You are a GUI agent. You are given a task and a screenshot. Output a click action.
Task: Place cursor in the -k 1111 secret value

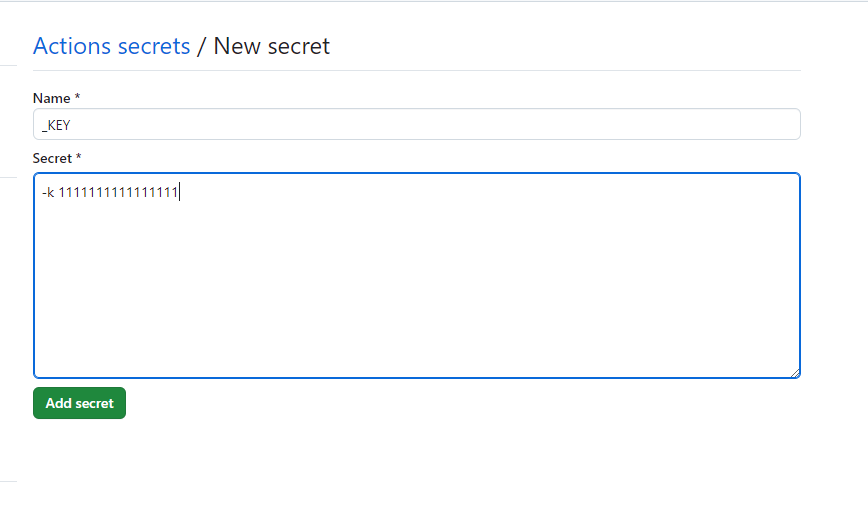(x=110, y=192)
